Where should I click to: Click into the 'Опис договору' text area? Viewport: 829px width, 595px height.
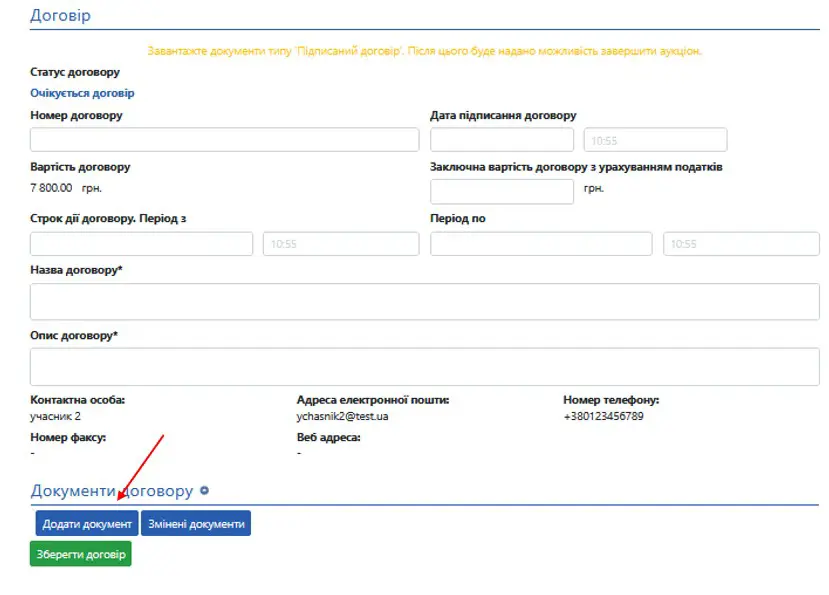pyautogui.click(x=424, y=367)
